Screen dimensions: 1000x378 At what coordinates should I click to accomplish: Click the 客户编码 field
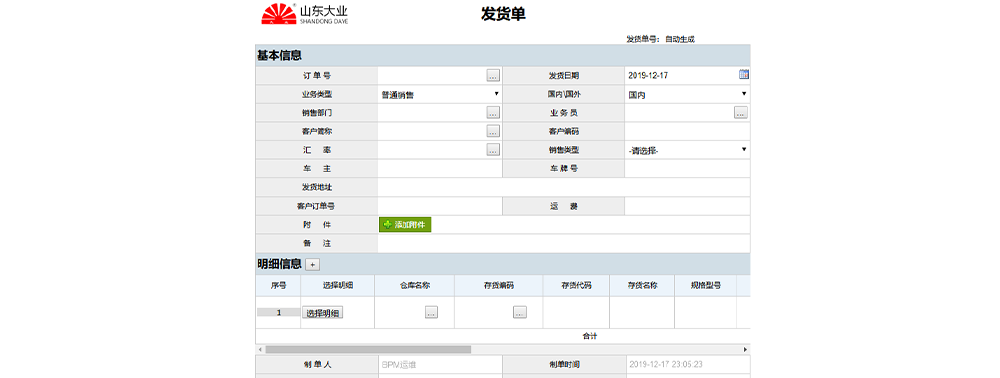pyautogui.click(x=688, y=131)
